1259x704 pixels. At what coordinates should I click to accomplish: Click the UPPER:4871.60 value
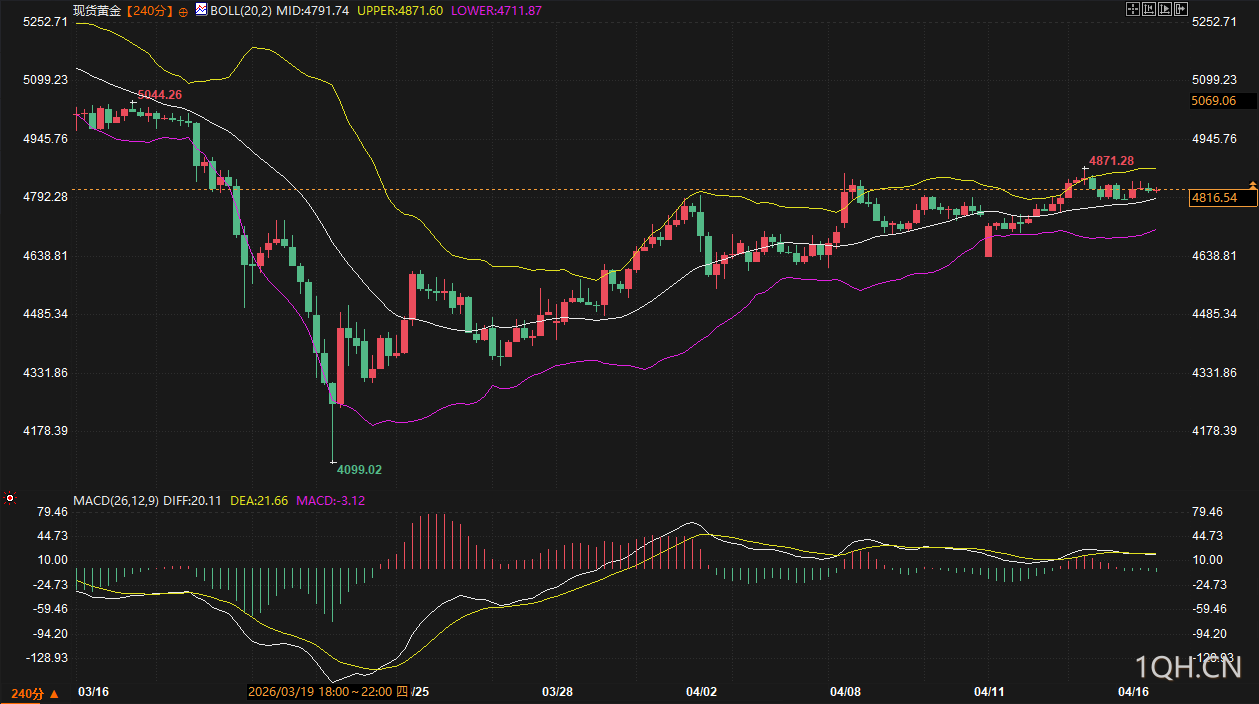point(400,10)
